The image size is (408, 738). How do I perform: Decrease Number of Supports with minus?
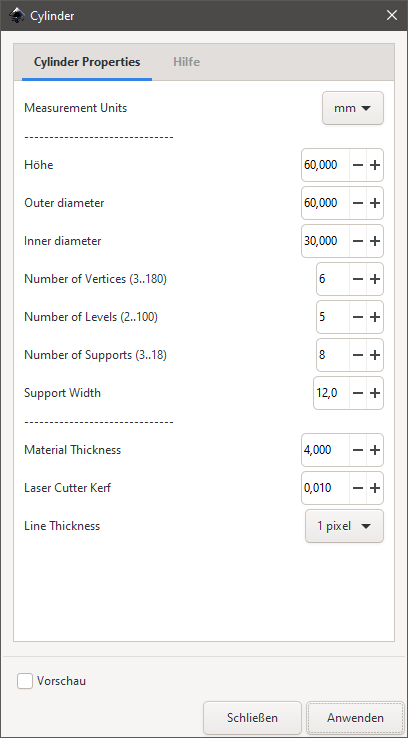point(358,355)
